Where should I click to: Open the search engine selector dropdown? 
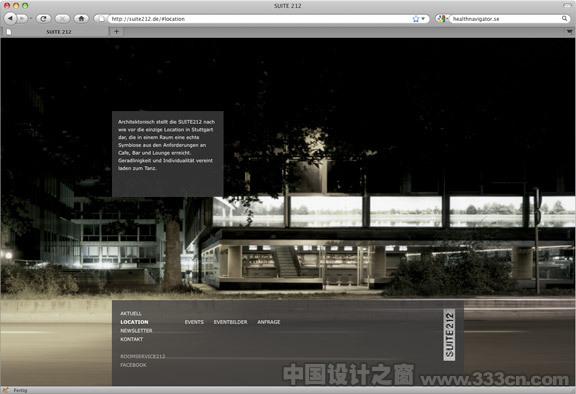click(x=442, y=18)
